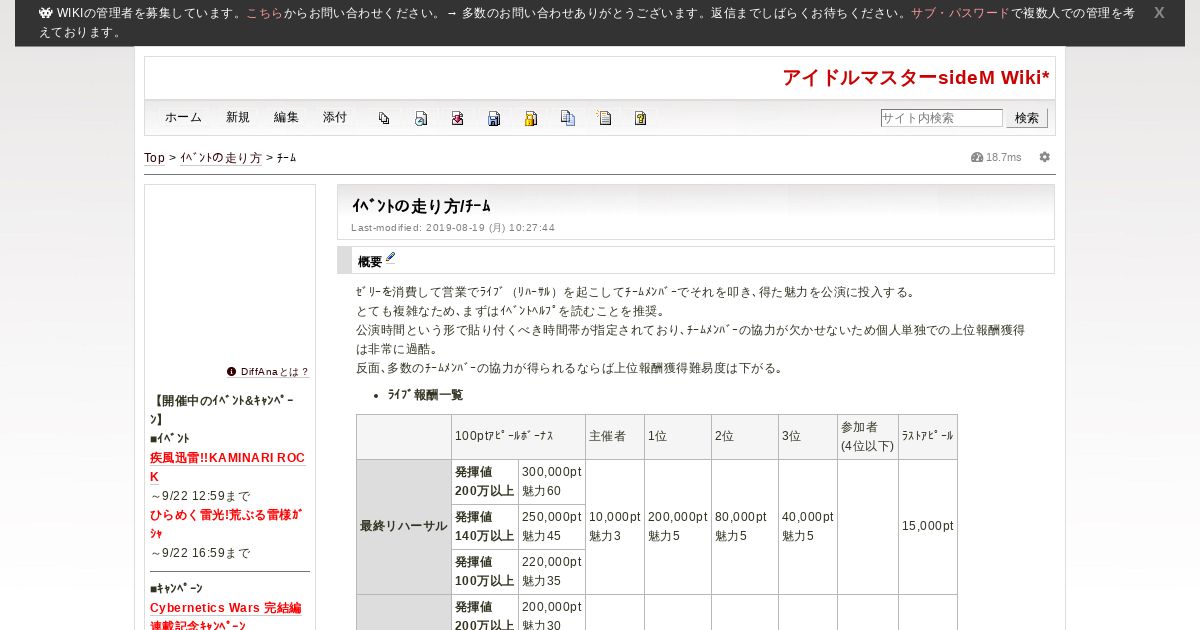Click the ｲﾍﾞﾝﾄの走り方/ﾁｰﾑ page heading
Viewport: 1200px width, 630px height.
[x=421, y=206]
